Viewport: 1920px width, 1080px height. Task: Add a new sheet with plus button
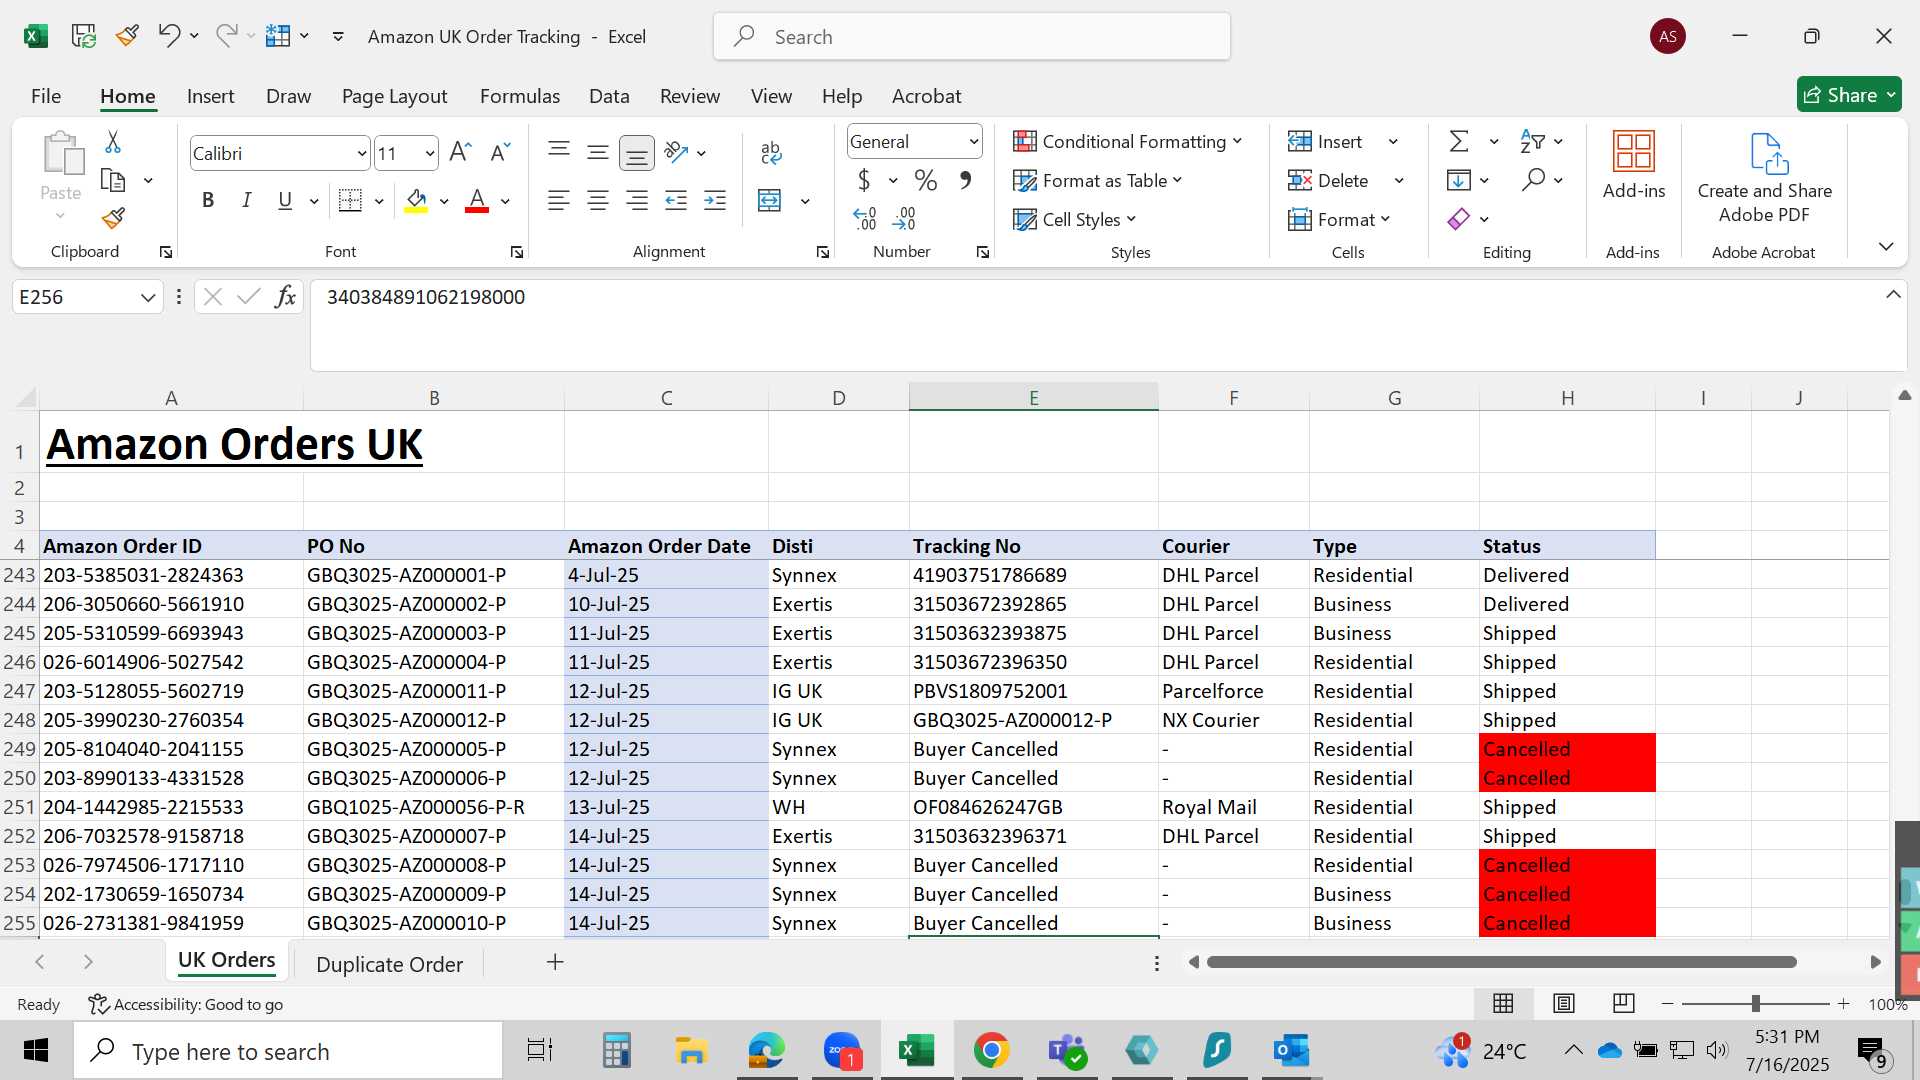(555, 962)
